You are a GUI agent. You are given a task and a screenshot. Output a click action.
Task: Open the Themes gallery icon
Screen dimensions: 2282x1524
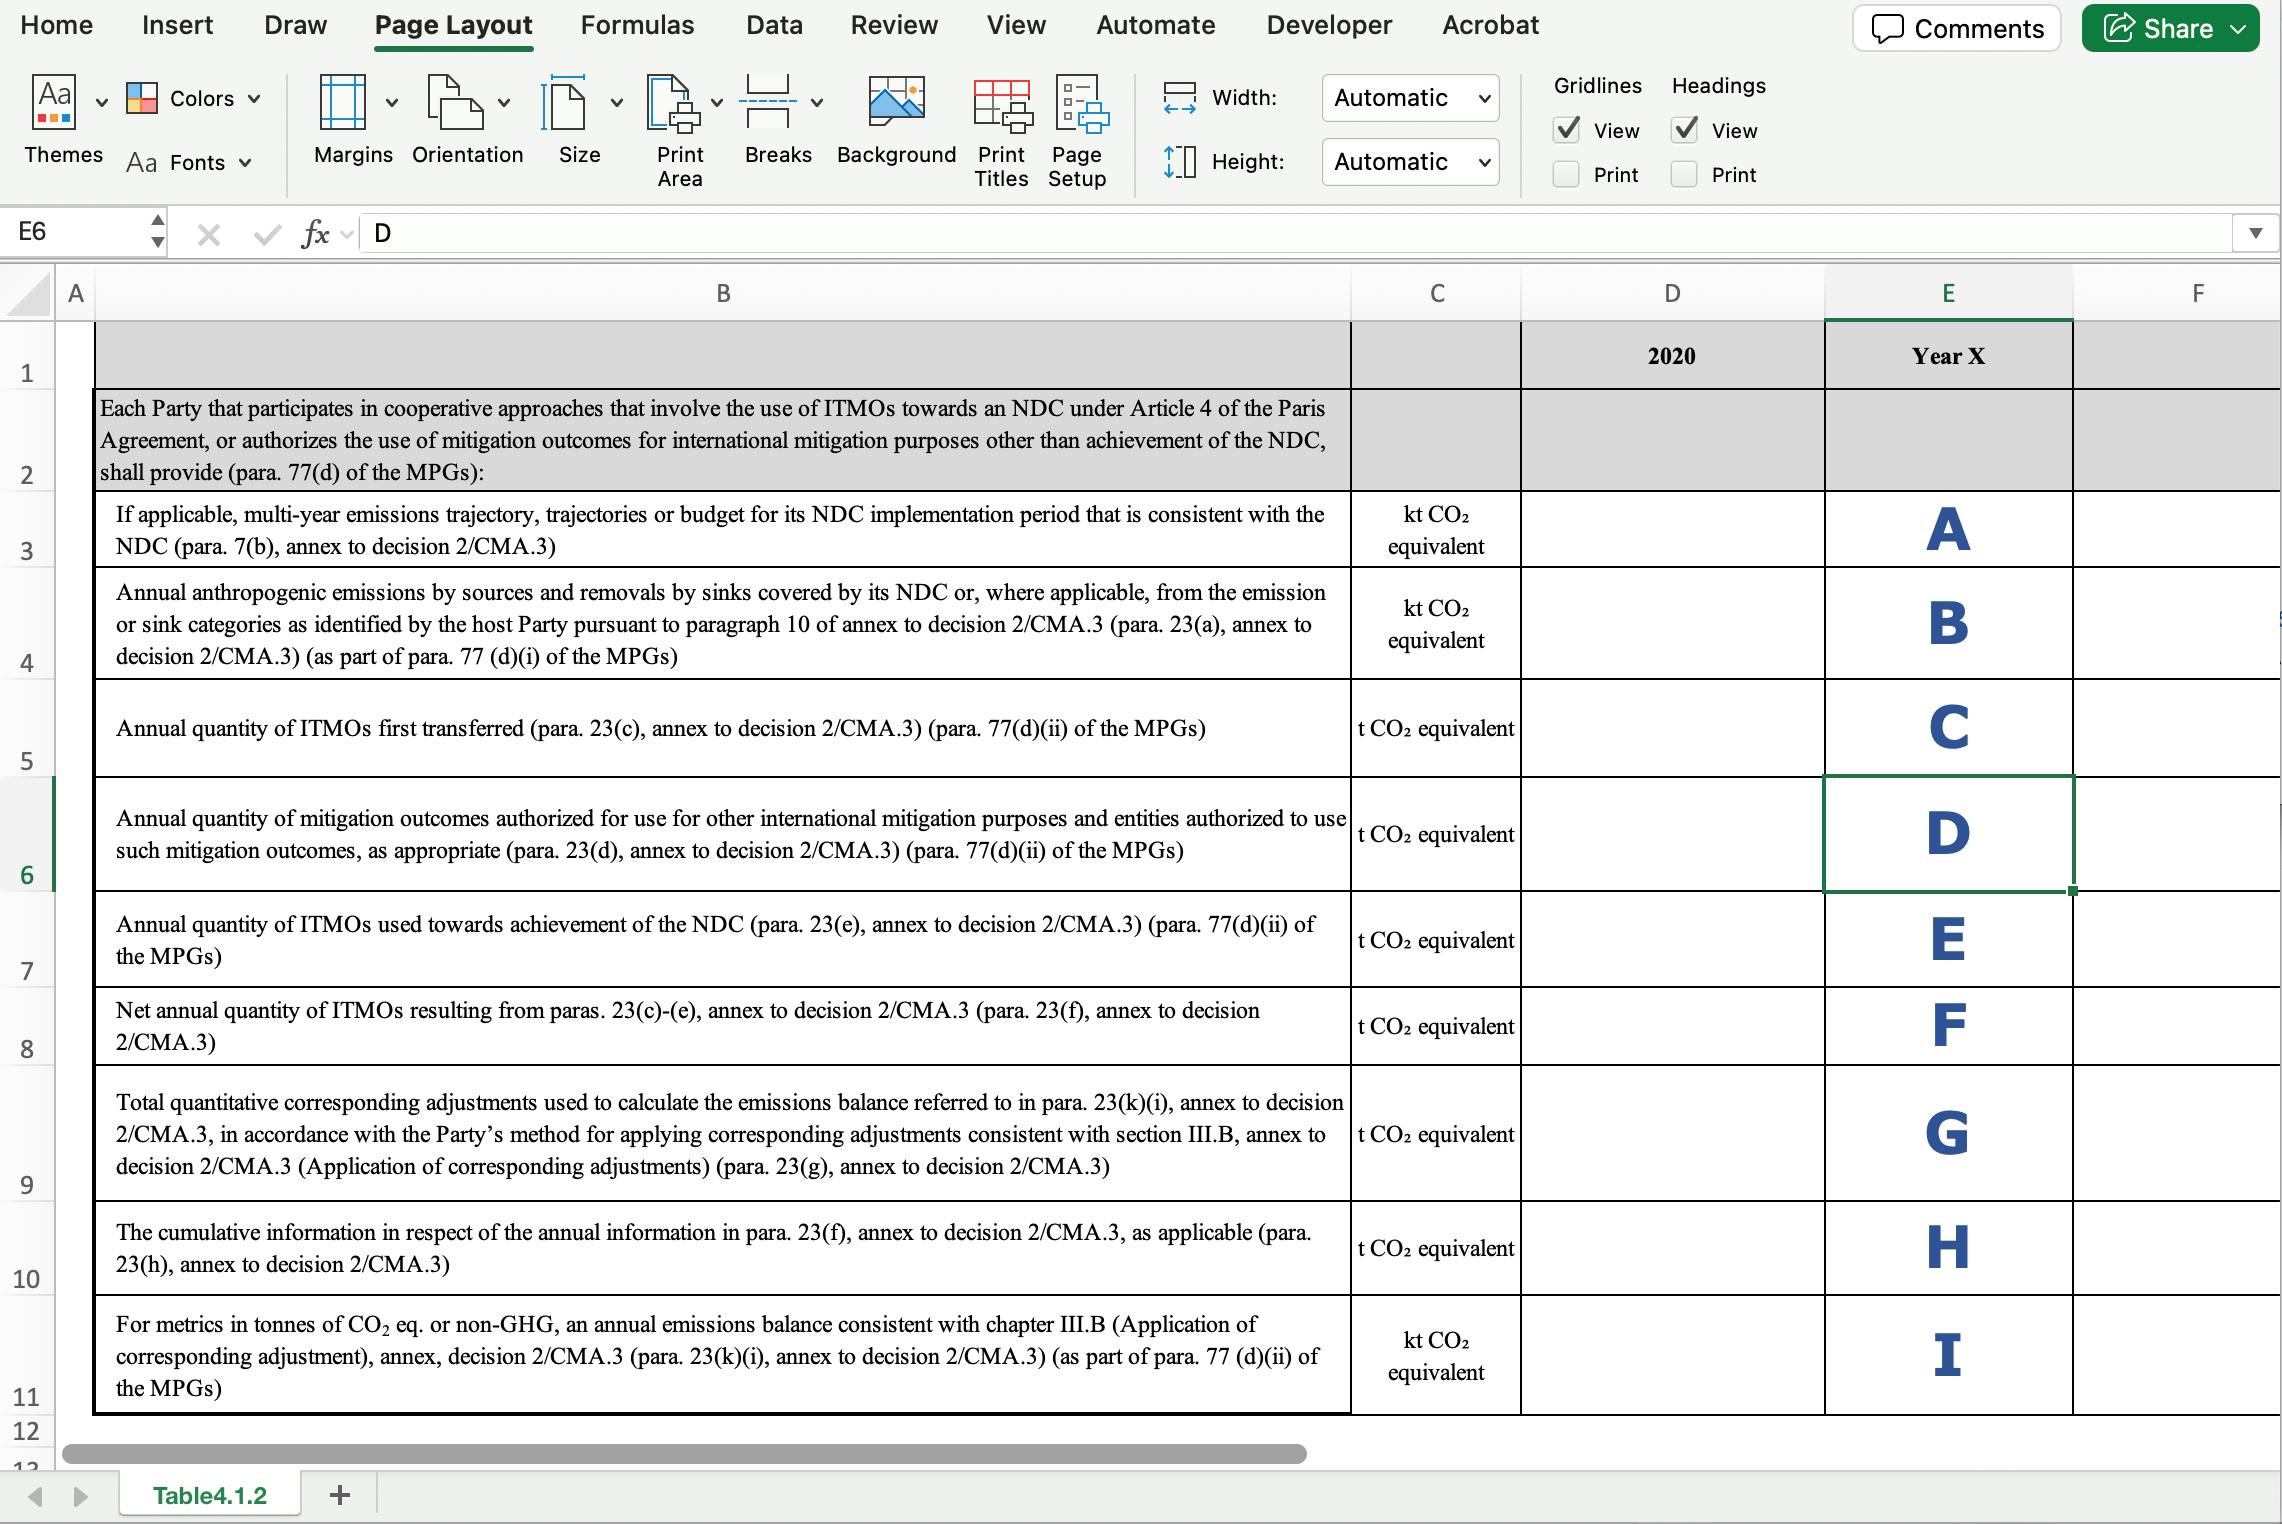(x=54, y=103)
